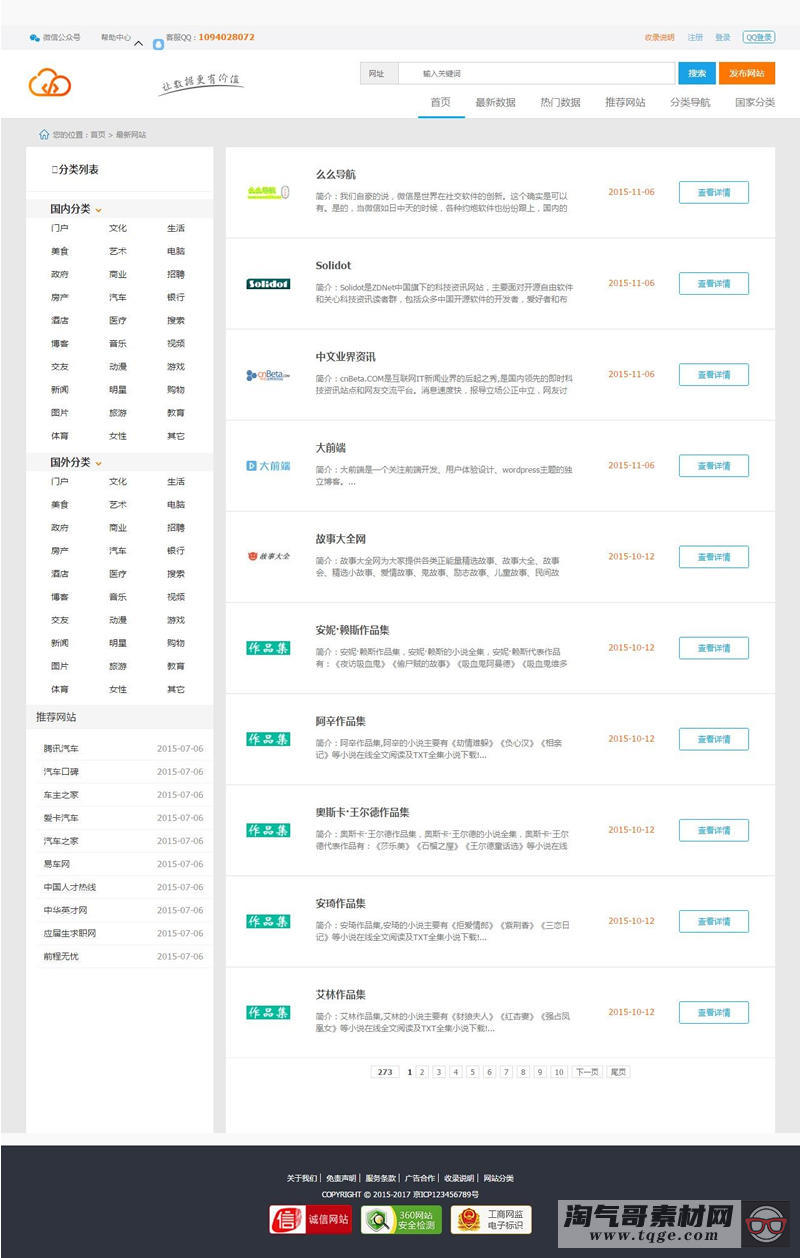
Task: Collapse the 国内分类 category arrow
Action: tap(98, 210)
